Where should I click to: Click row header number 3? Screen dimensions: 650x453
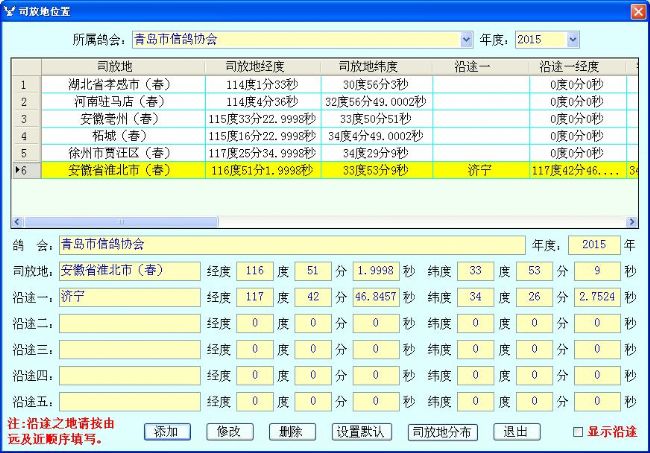tap(26, 119)
